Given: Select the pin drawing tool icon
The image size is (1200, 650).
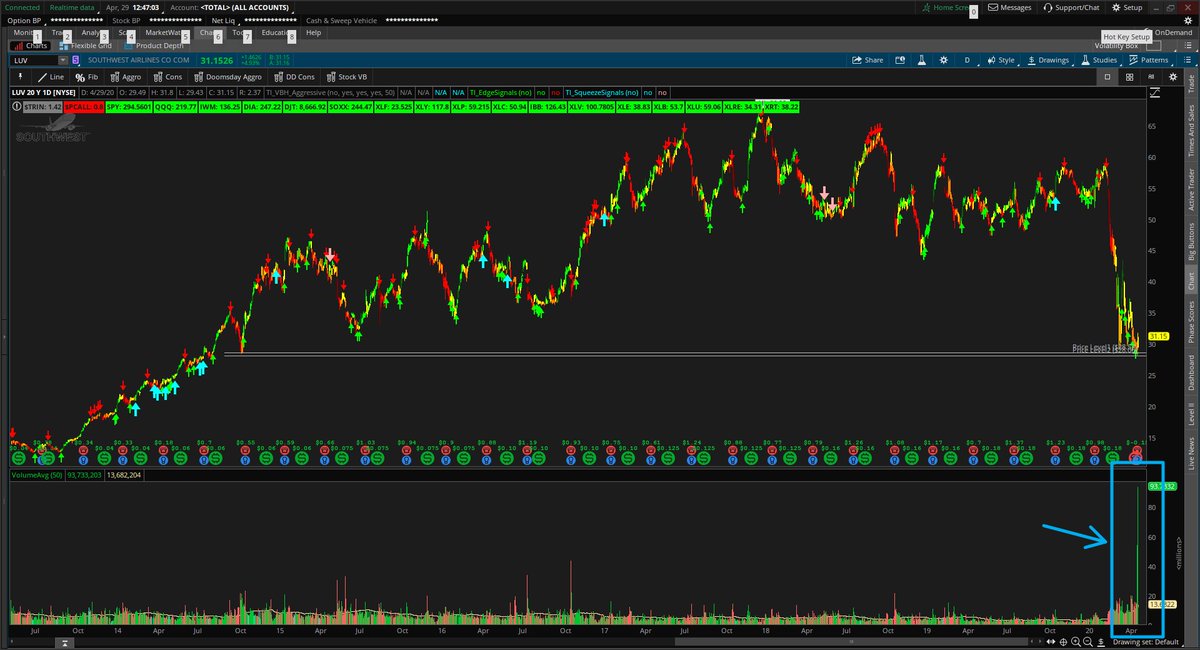Looking at the screenshot, I should [x=20, y=76].
